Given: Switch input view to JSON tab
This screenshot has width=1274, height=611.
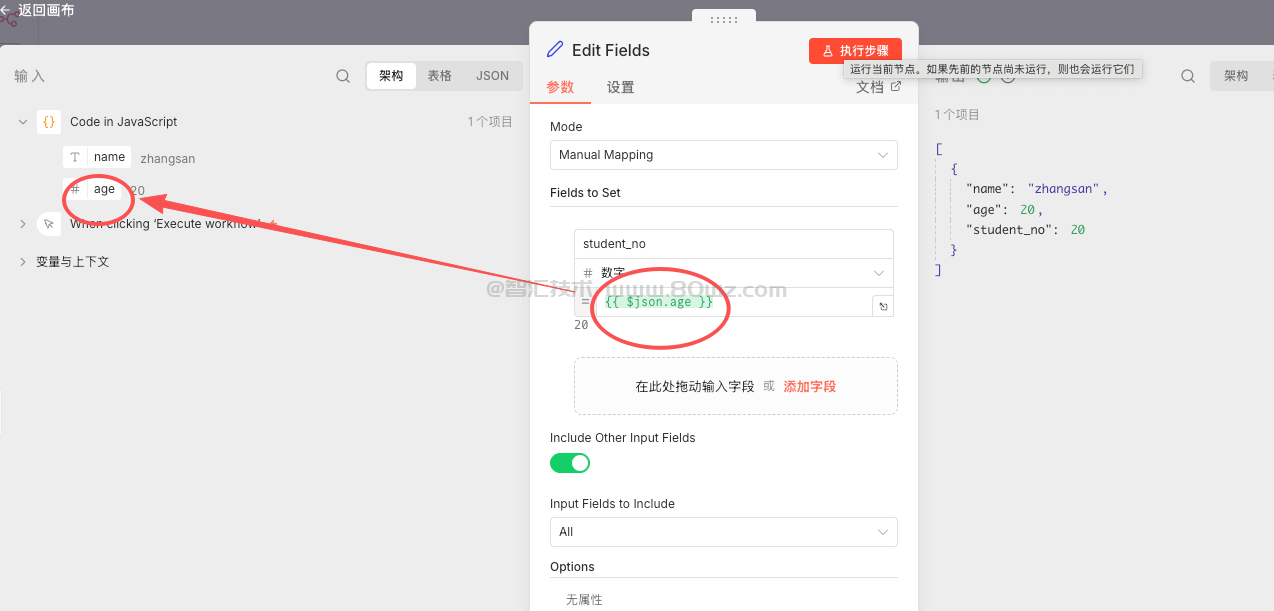Looking at the screenshot, I should point(492,76).
